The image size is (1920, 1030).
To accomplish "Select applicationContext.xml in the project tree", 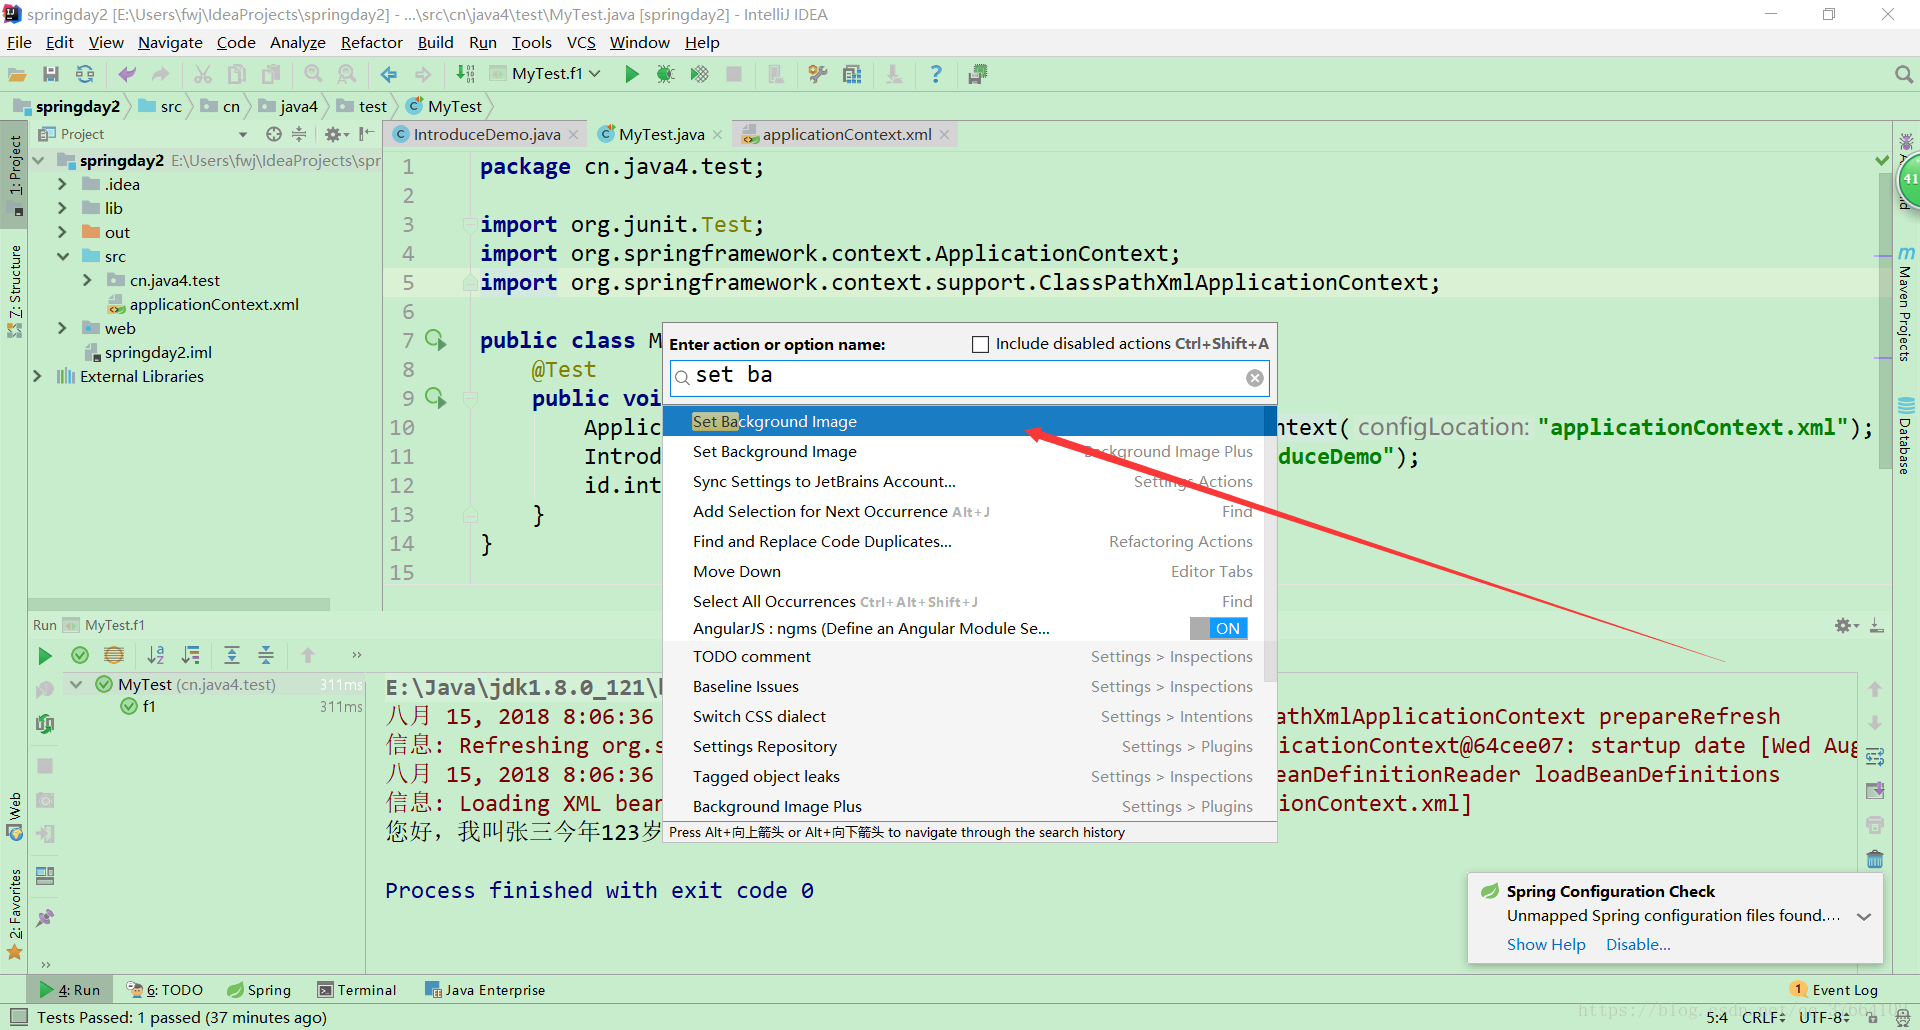I will point(213,304).
